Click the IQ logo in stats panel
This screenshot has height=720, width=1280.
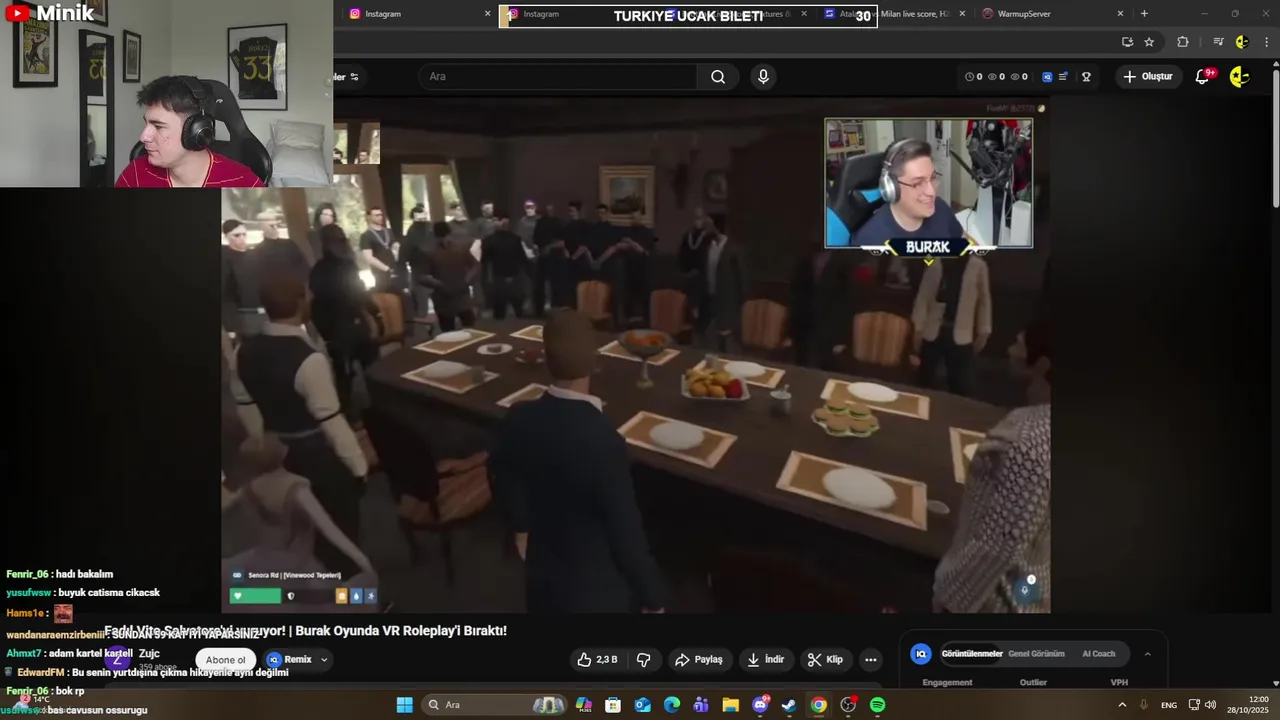pos(921,654)
